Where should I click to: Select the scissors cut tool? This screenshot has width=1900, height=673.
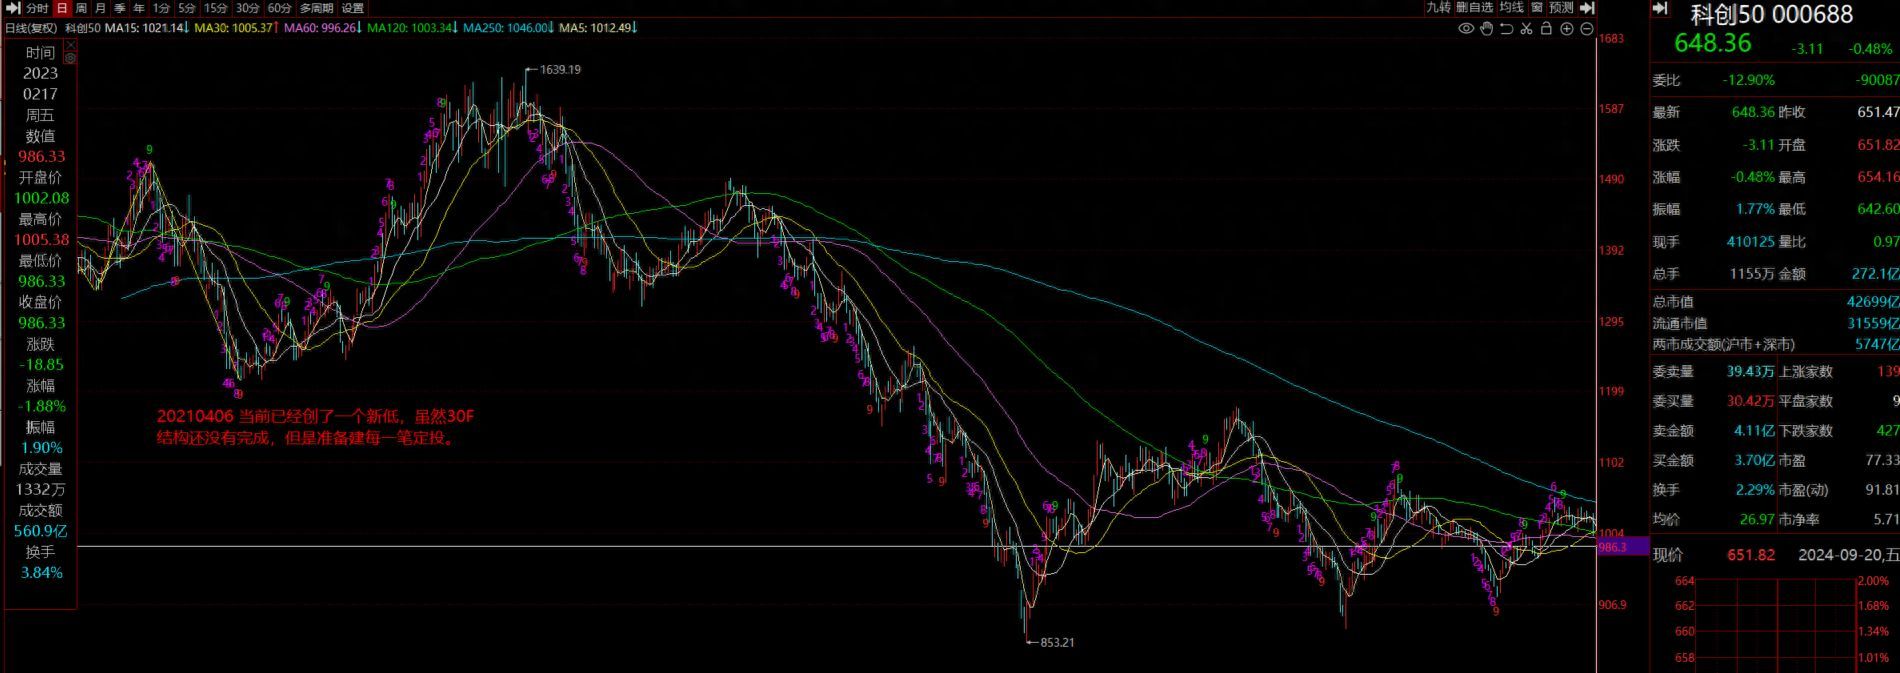pyautogui.click(x=1526, y=29)
